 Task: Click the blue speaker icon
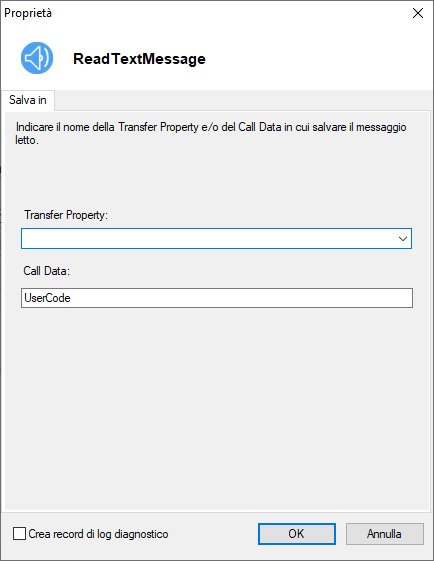(x=37, y=58)
